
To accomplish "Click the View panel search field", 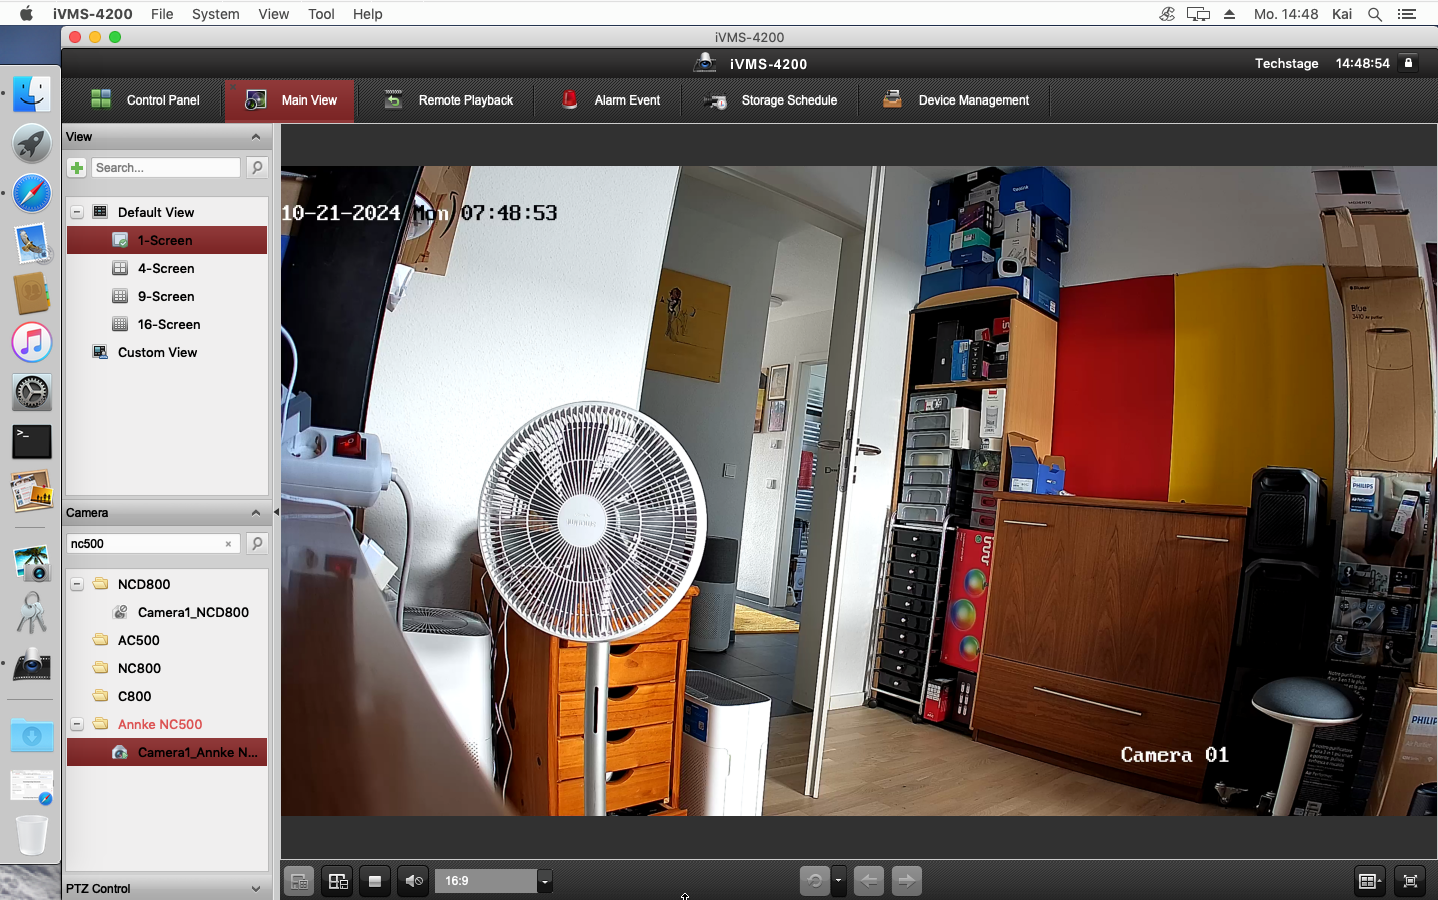I will (166, 168).
